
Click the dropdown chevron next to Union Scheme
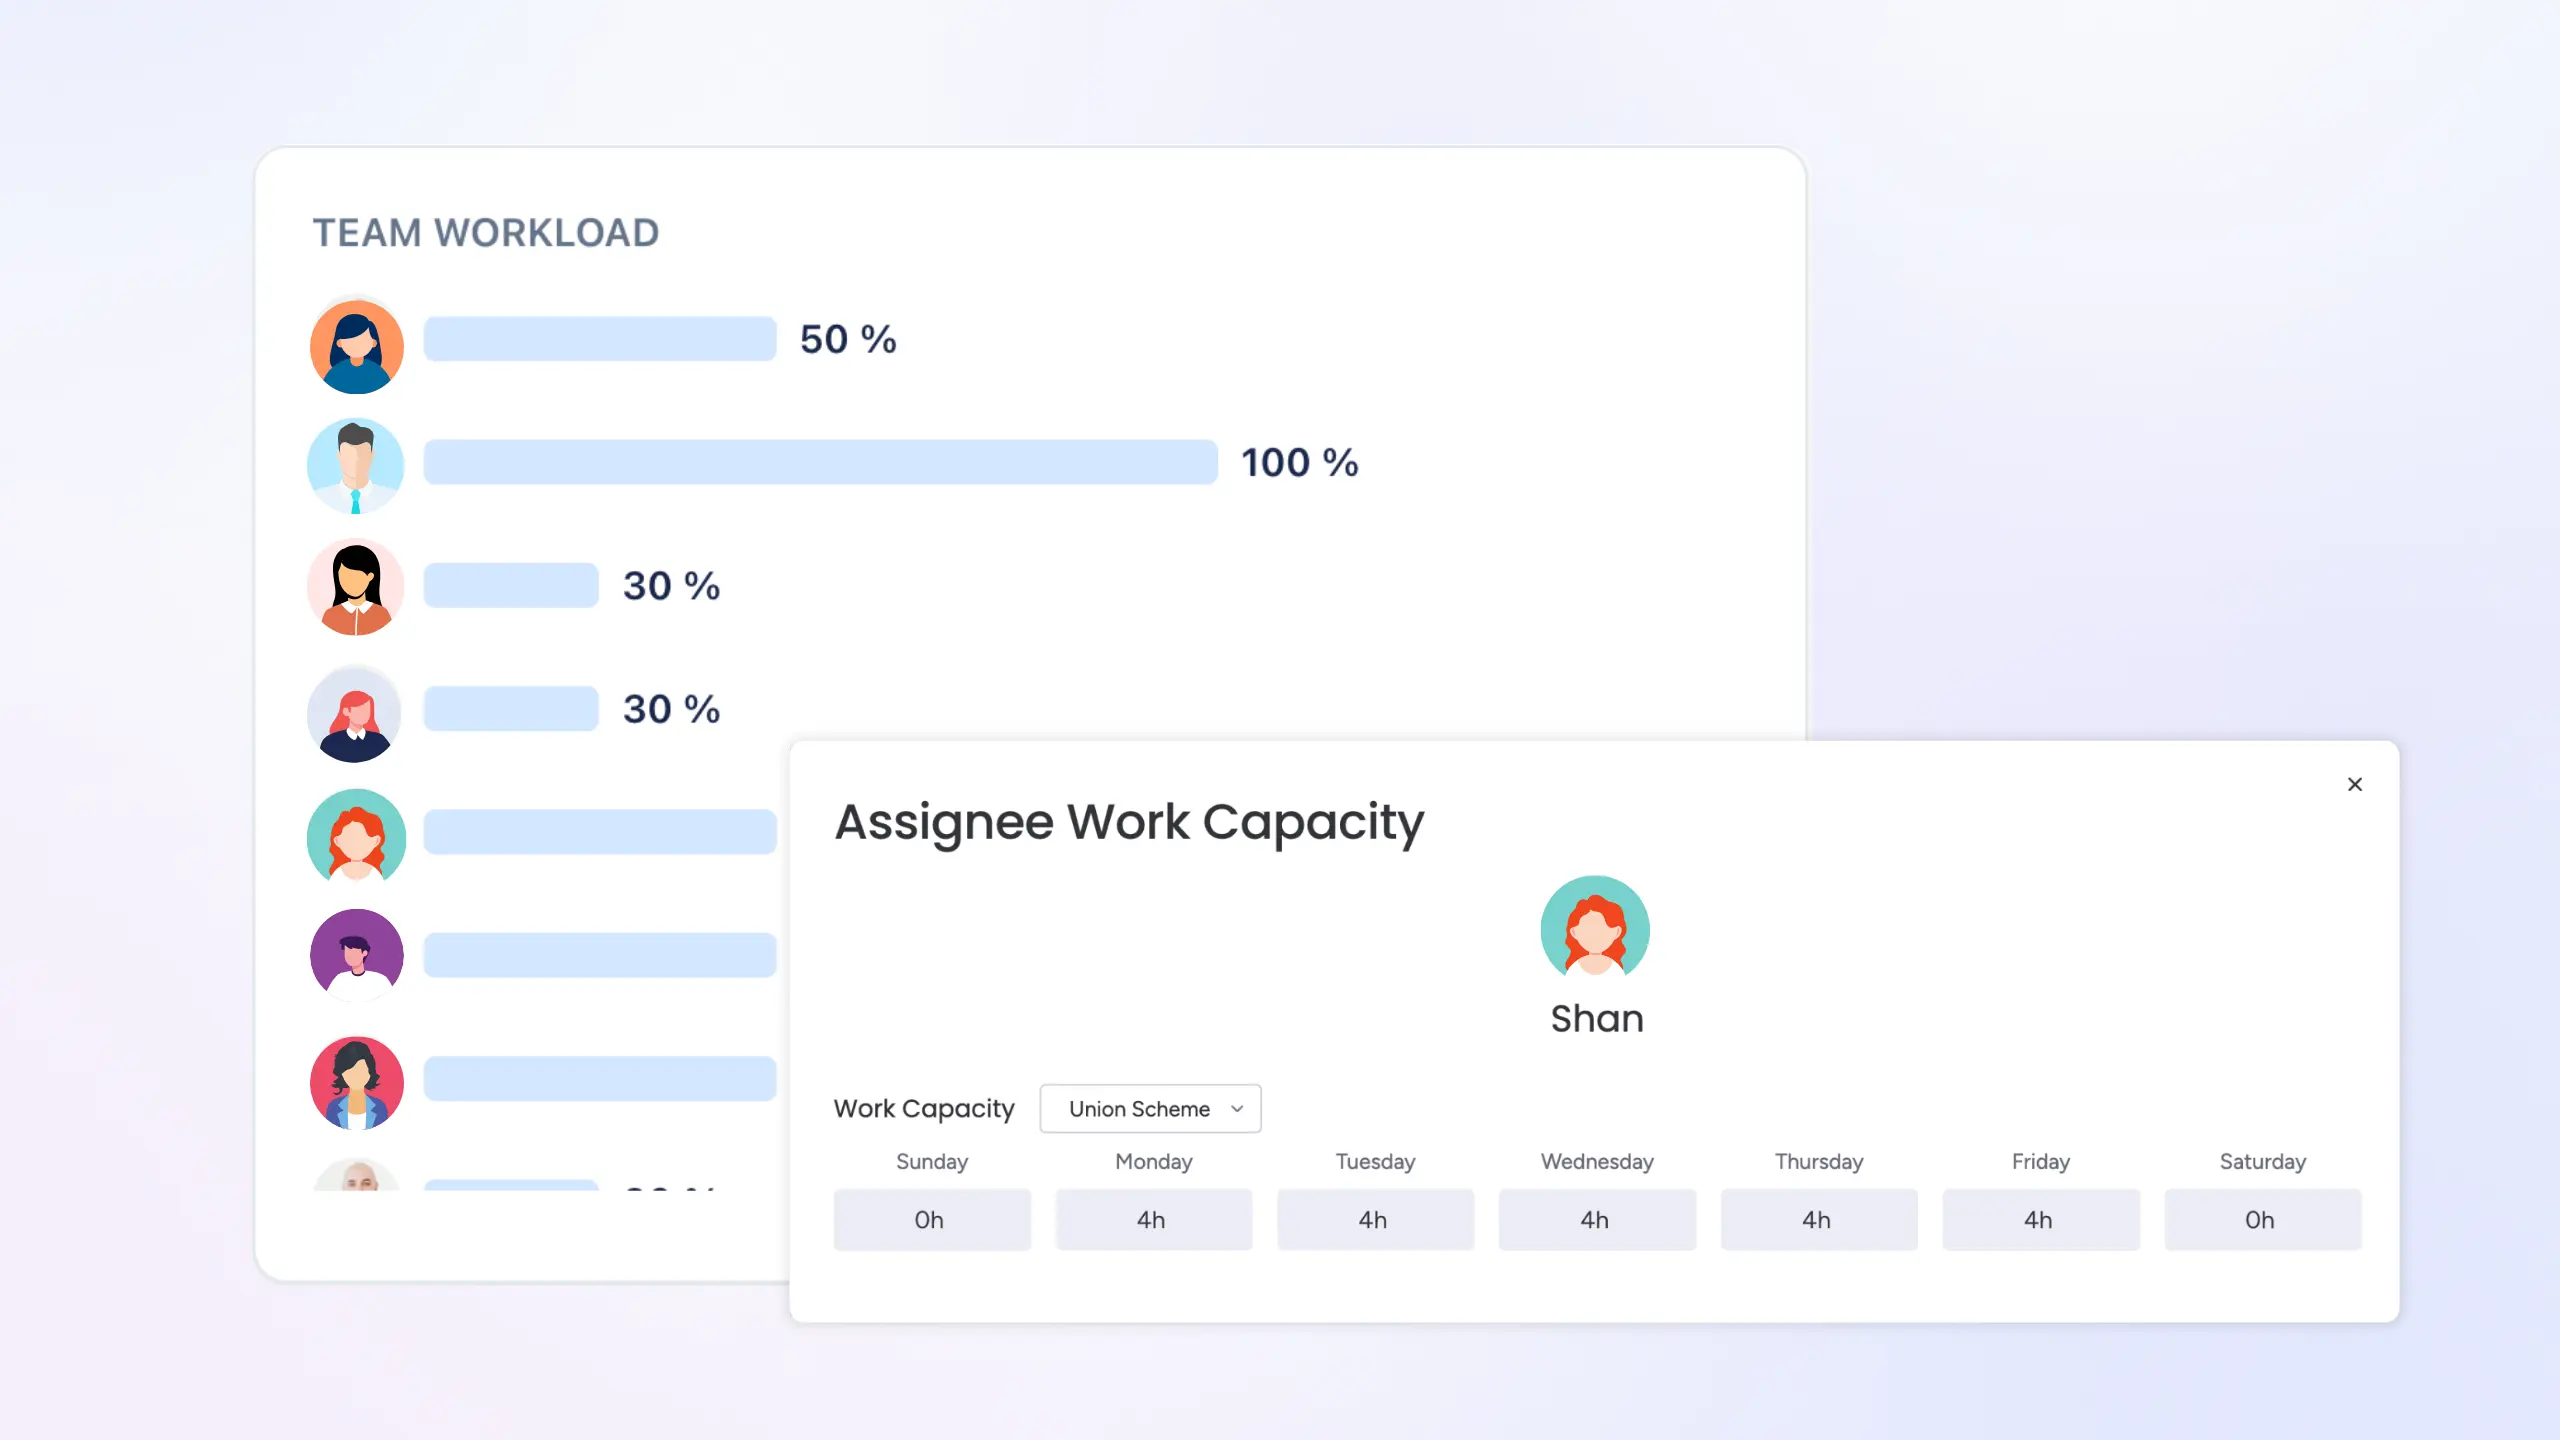[1236, 1108]
